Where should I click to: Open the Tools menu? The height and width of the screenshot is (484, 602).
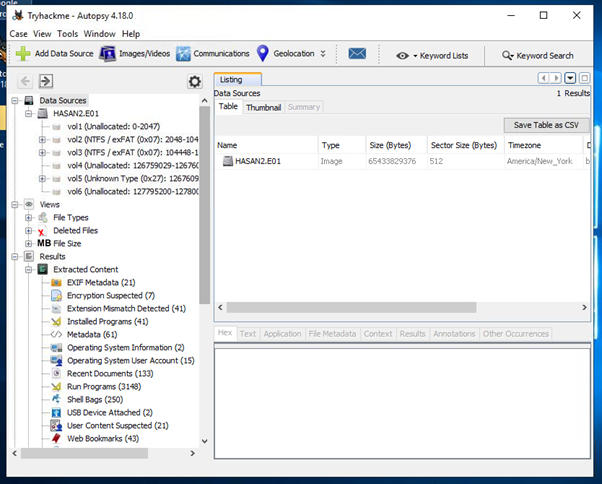[x=67, y=33]
